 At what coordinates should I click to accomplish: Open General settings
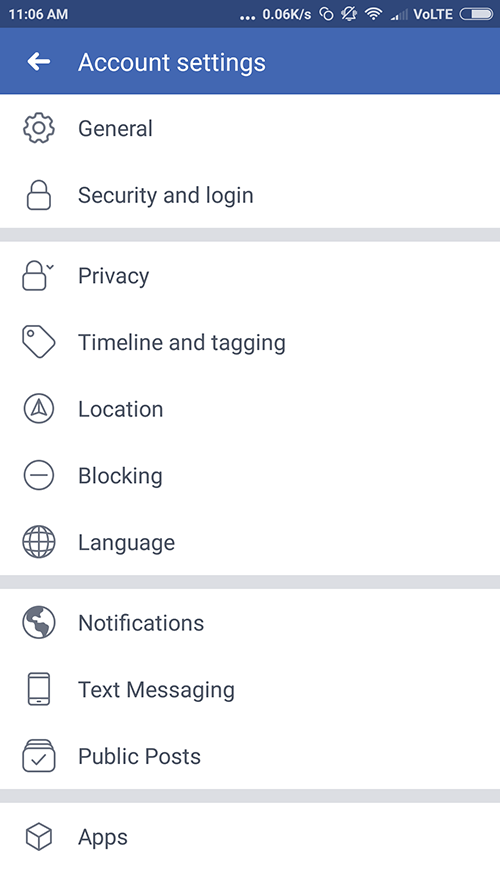click(x=250, y=128)
